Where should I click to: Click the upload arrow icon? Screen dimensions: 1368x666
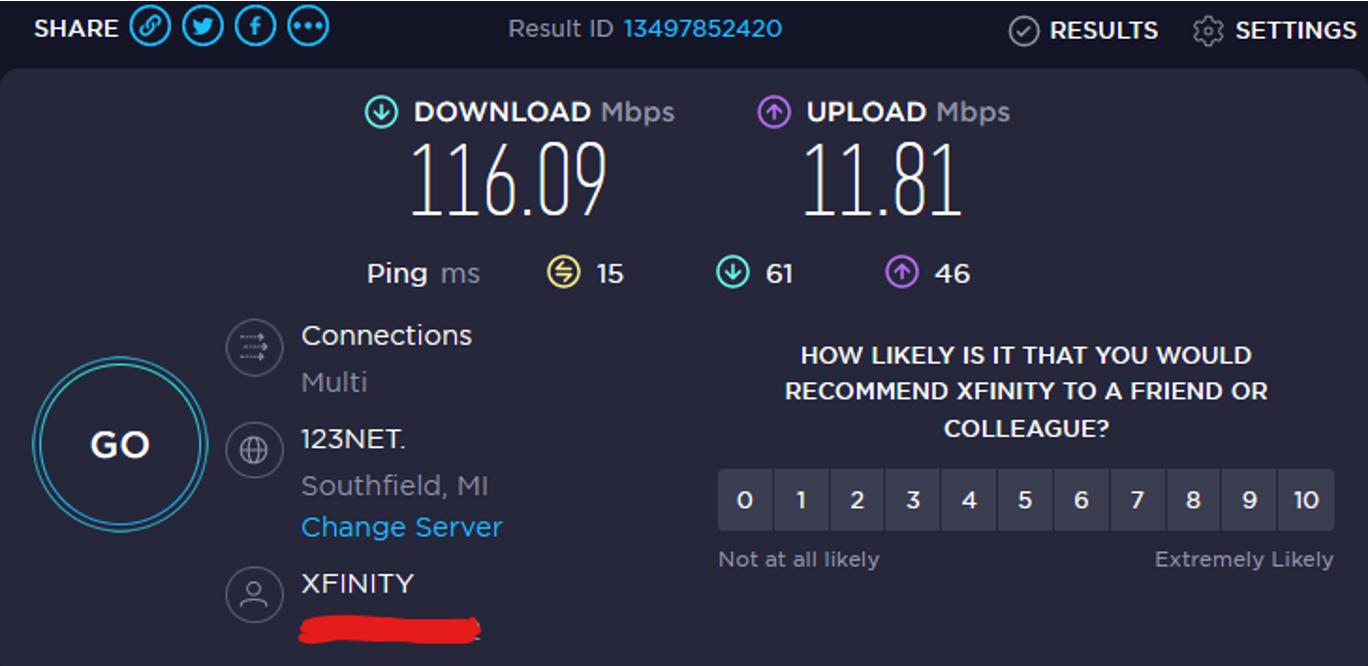[774, 112]
